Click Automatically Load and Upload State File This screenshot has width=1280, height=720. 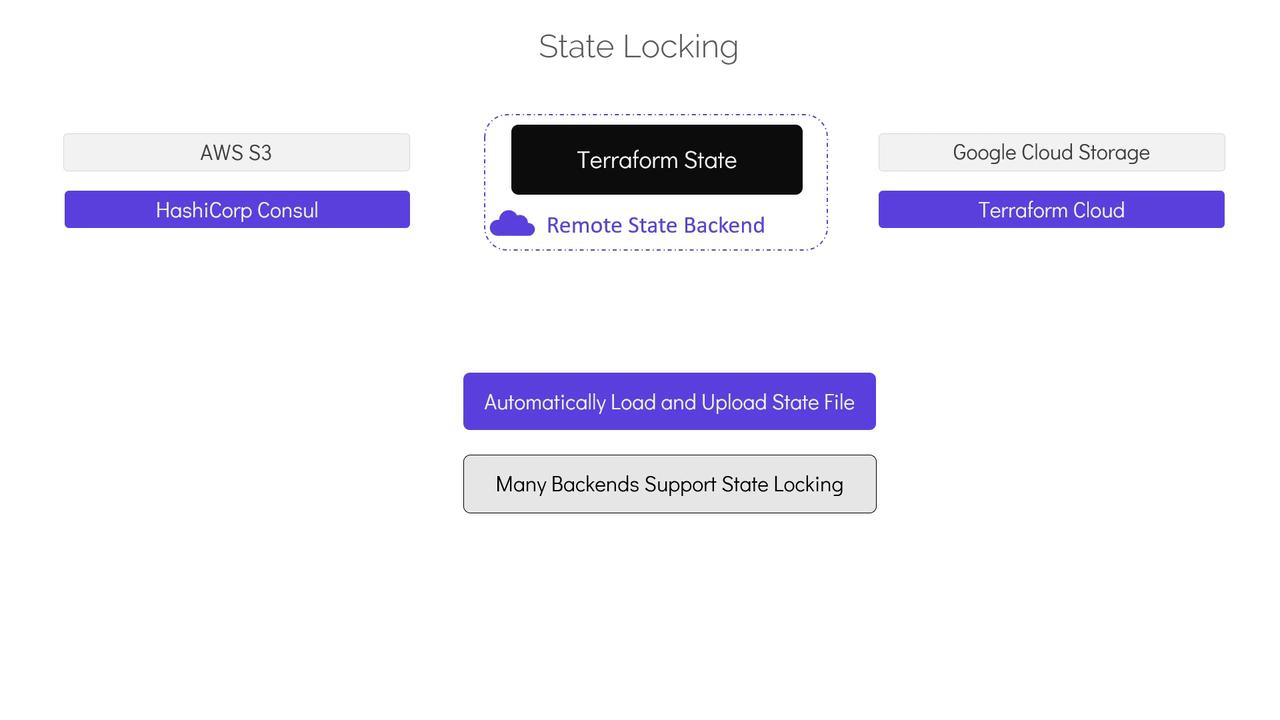tap(669, 402)
